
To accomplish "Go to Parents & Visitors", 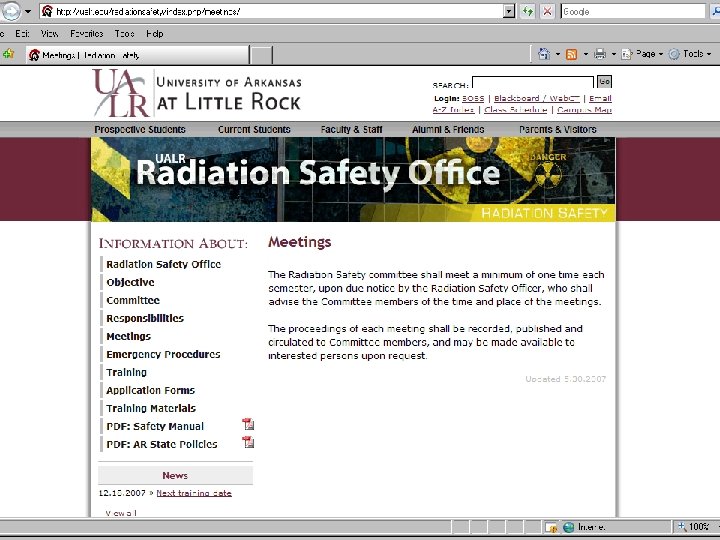I will [557, 129].
